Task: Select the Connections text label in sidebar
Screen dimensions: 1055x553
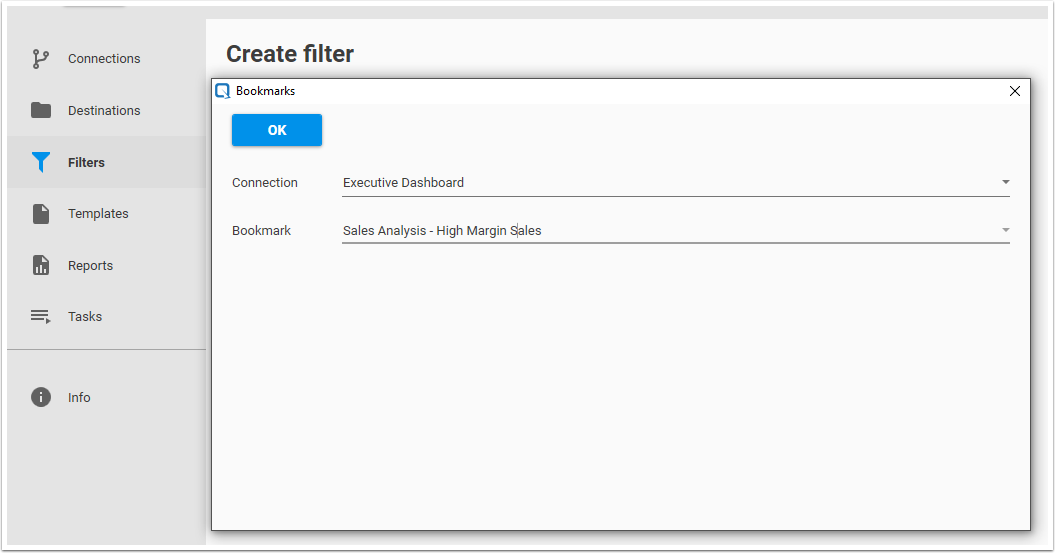Action: 104,59
